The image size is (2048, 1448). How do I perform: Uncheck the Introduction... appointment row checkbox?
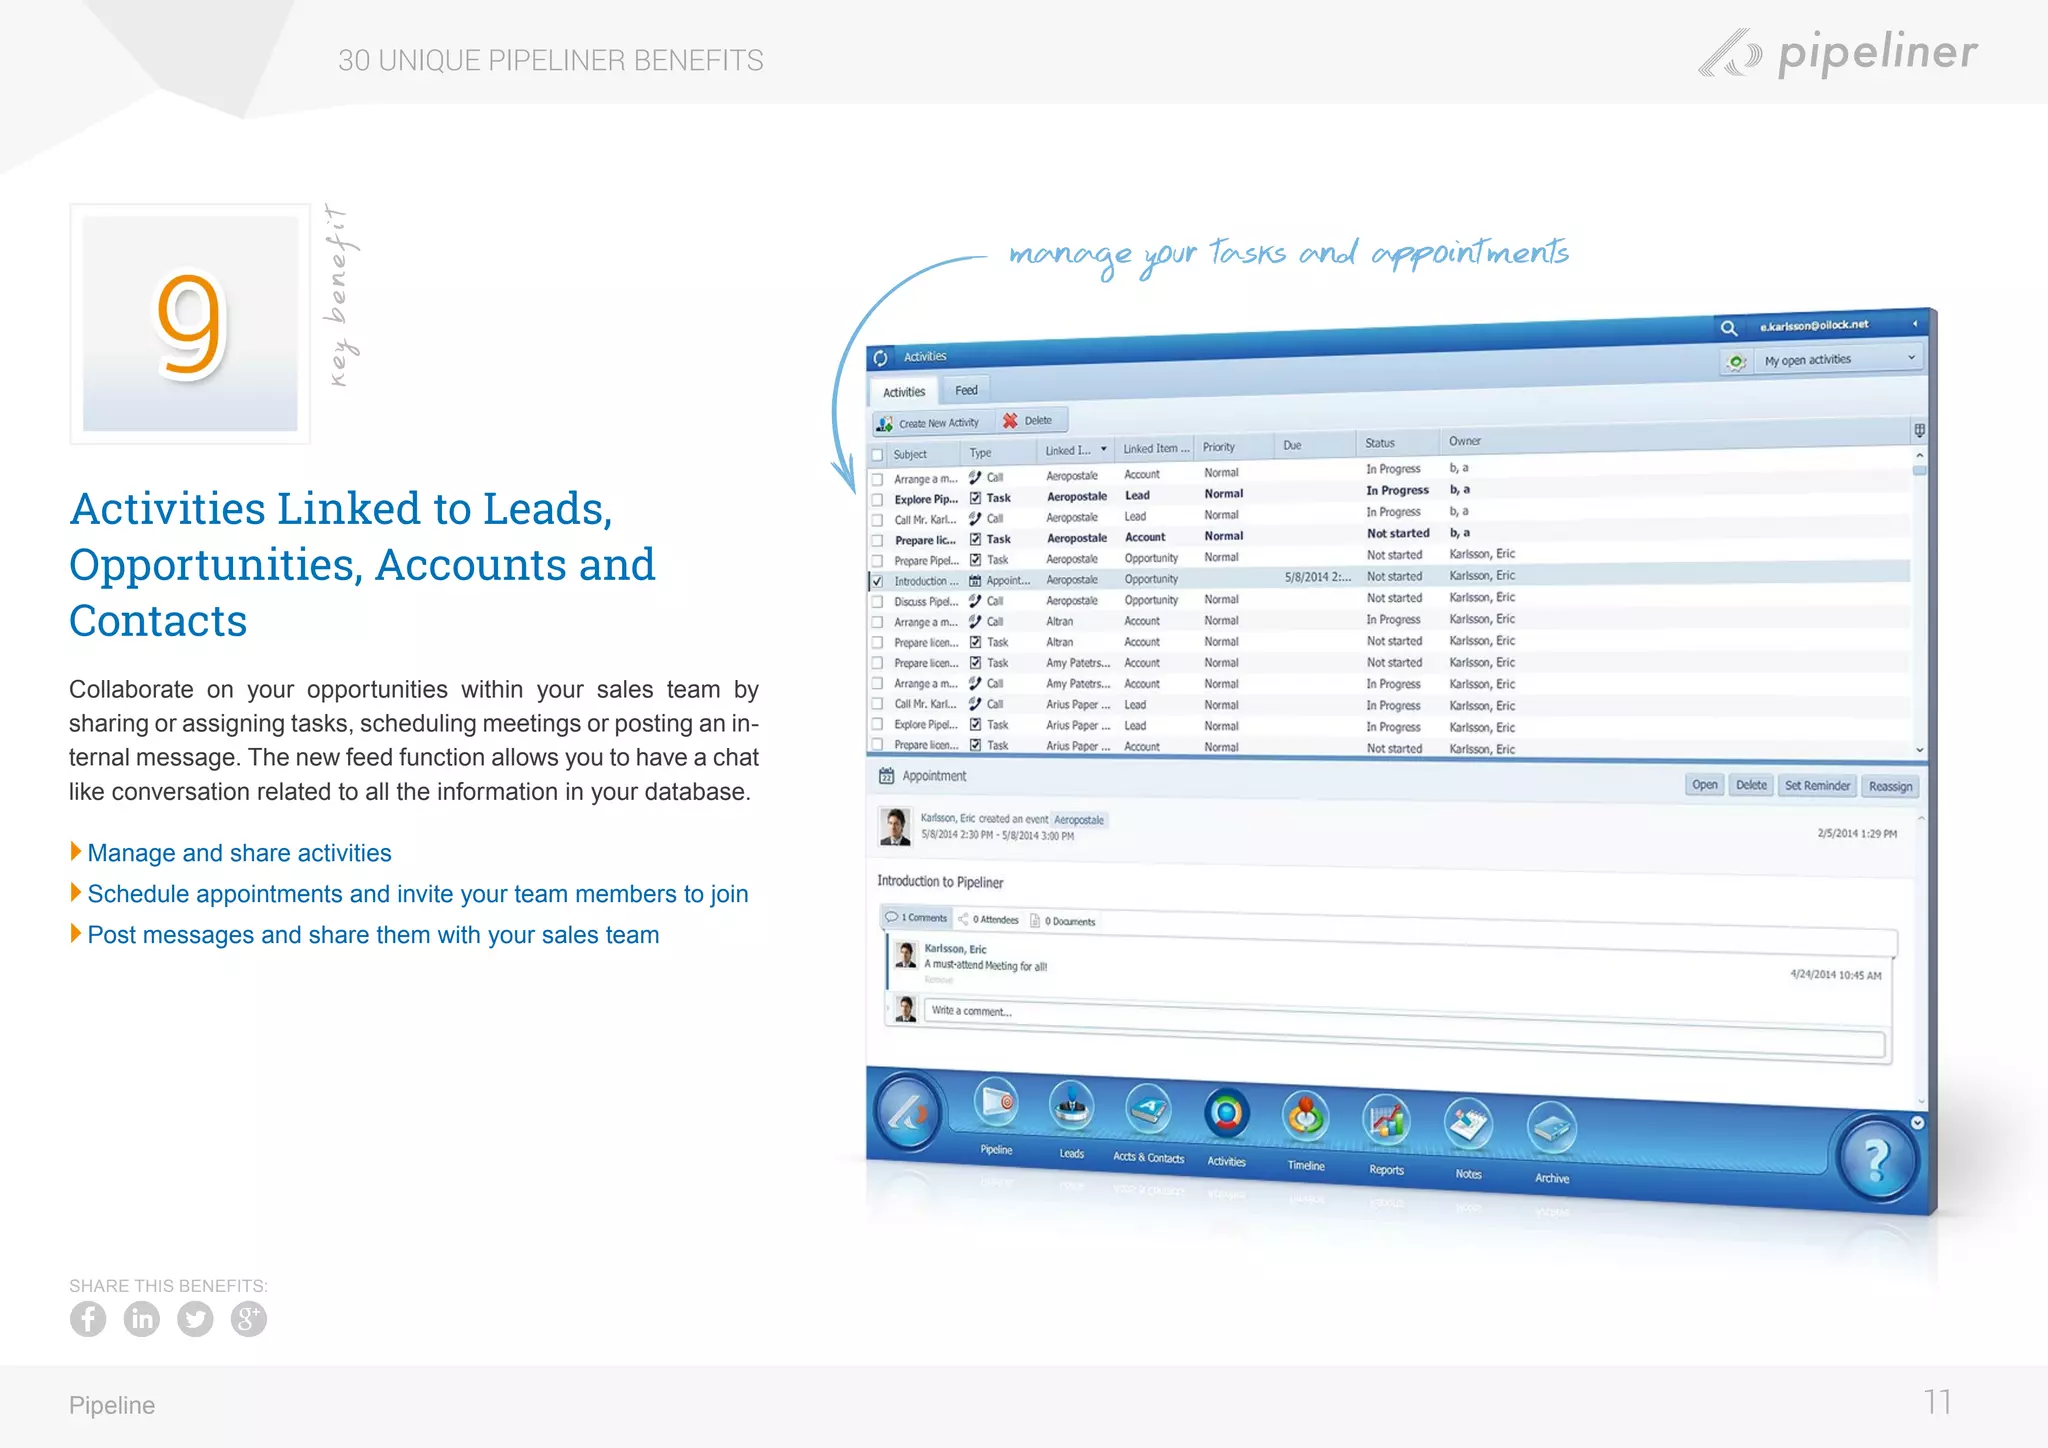pos(878,582)
